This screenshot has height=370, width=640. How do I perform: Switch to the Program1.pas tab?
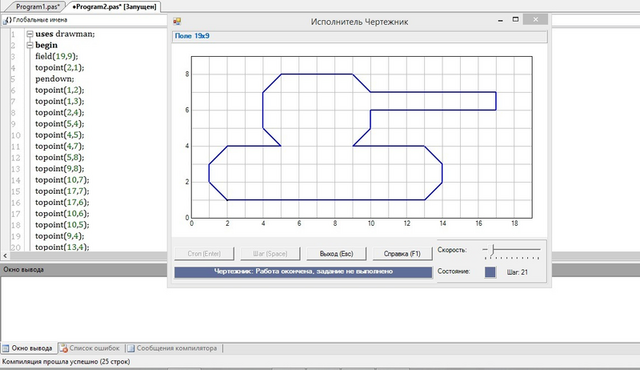pos(37,7)
